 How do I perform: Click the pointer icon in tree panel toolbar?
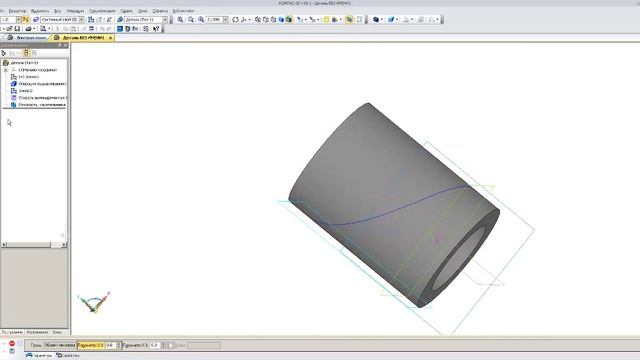(4, 53)
